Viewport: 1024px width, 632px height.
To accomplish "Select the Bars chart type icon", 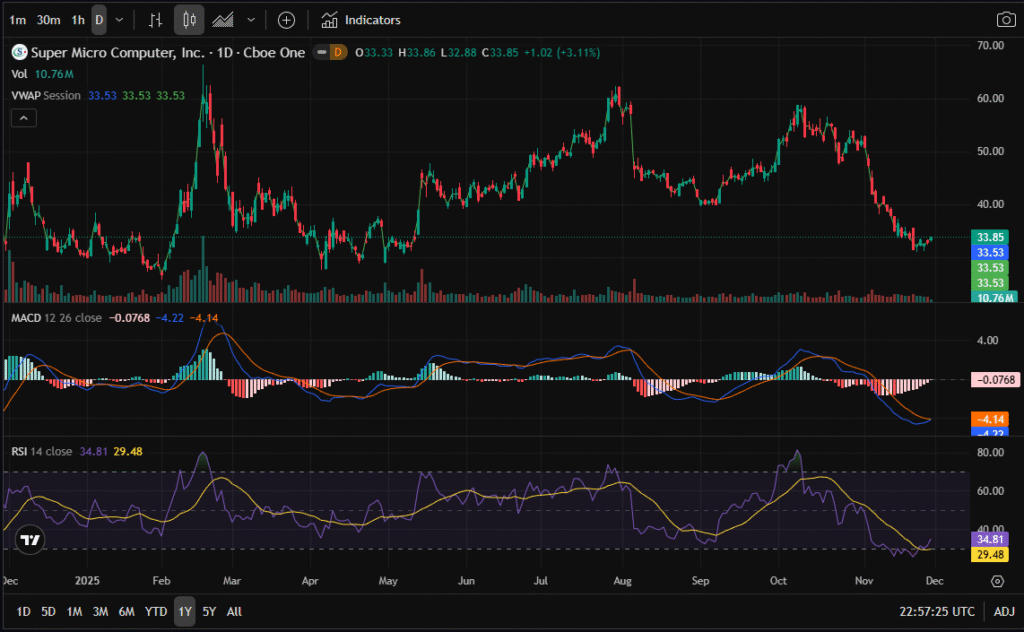I will [x=155, y=20].
